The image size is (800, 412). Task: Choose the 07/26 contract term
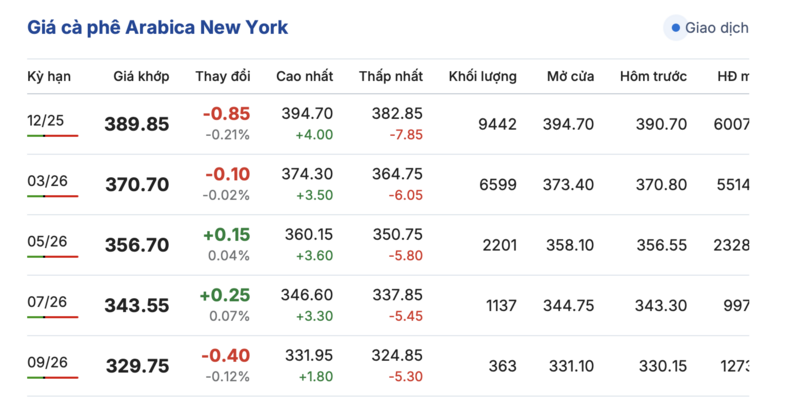[x=46, y=302]
